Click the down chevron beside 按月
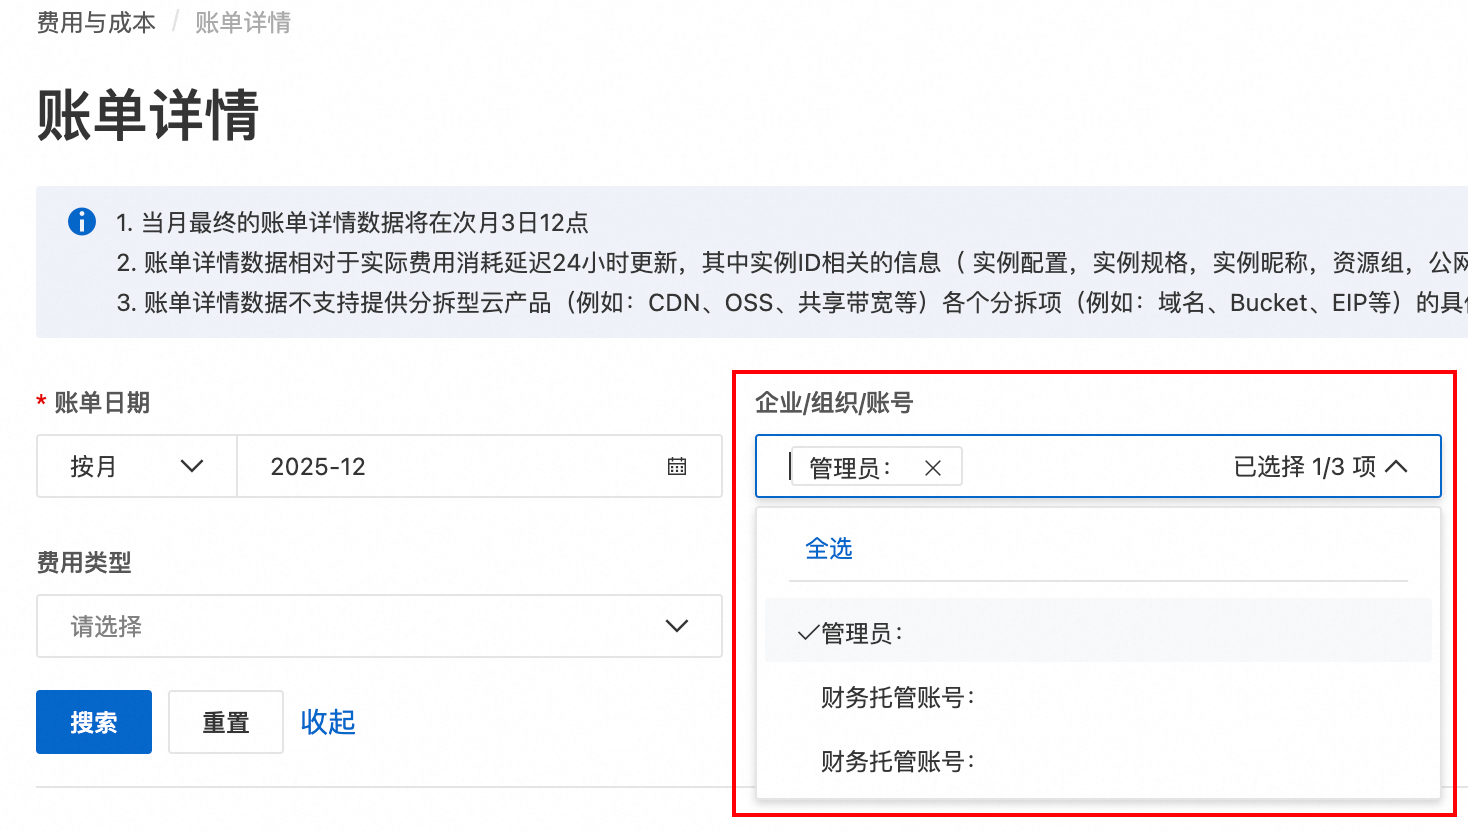The image size is (1468, 832). (191, 466)
